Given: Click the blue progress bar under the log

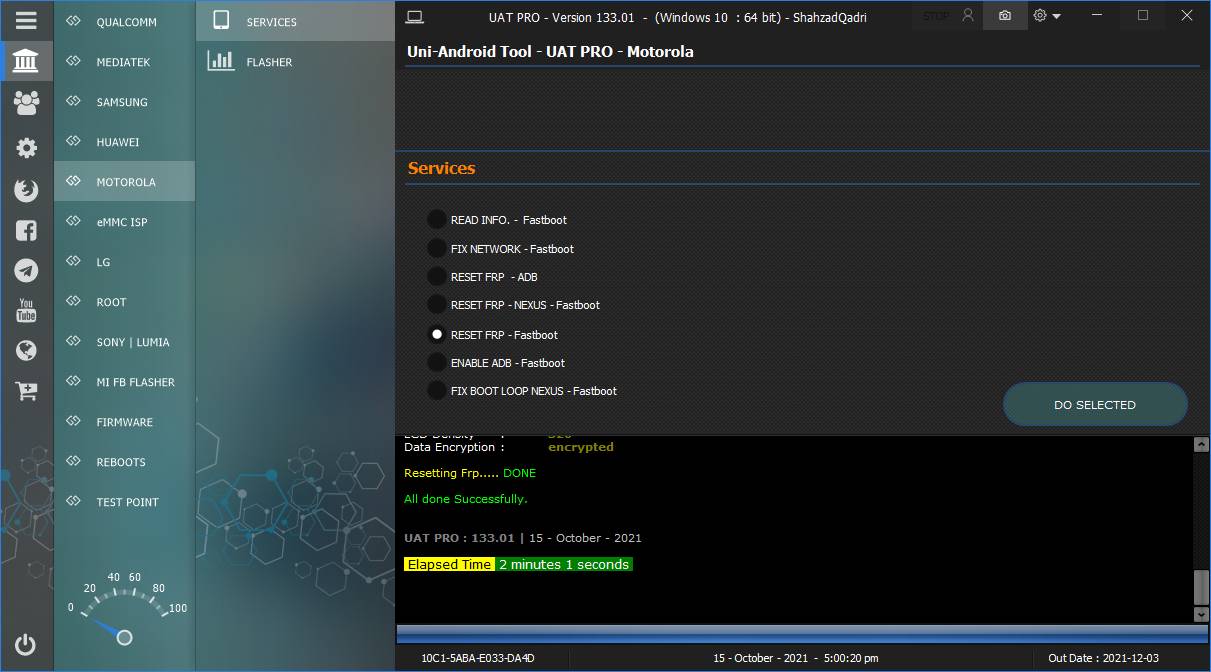Looking at the screenshot, I should coord(802,634).
